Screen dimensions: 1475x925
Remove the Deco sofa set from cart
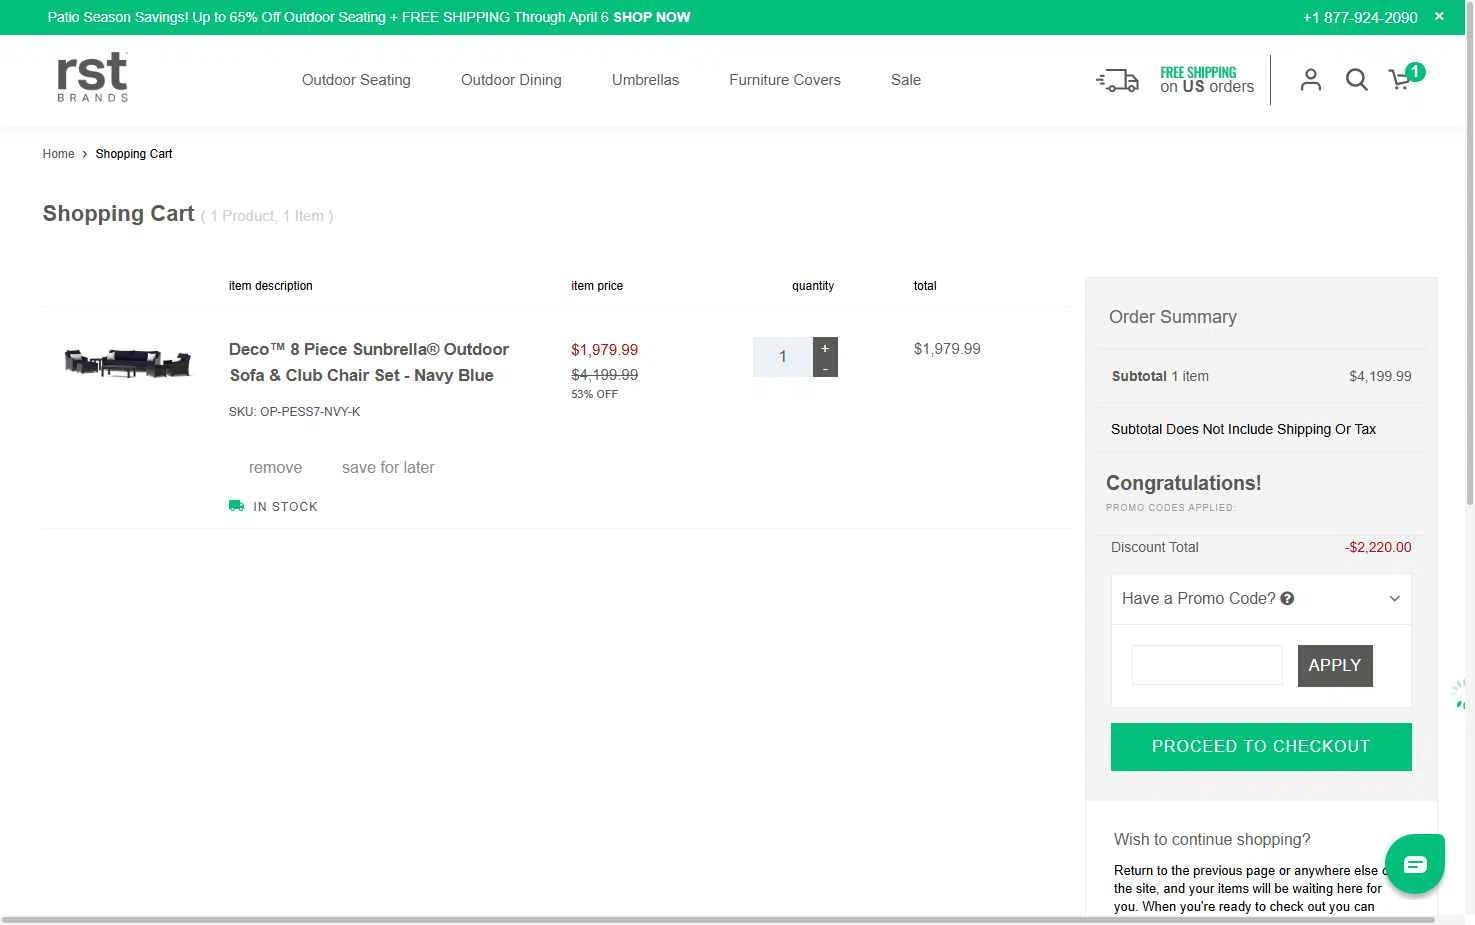(x=275, y=467)
